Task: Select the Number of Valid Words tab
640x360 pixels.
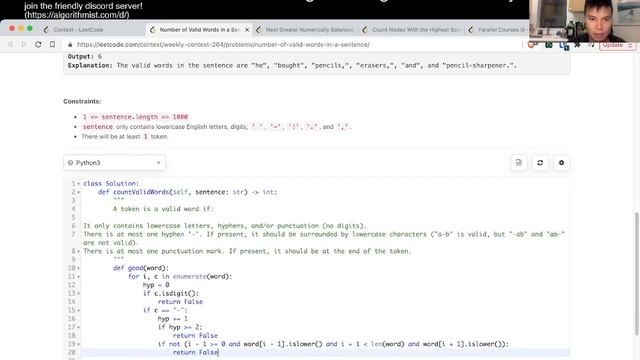Action: click(199, 30)
